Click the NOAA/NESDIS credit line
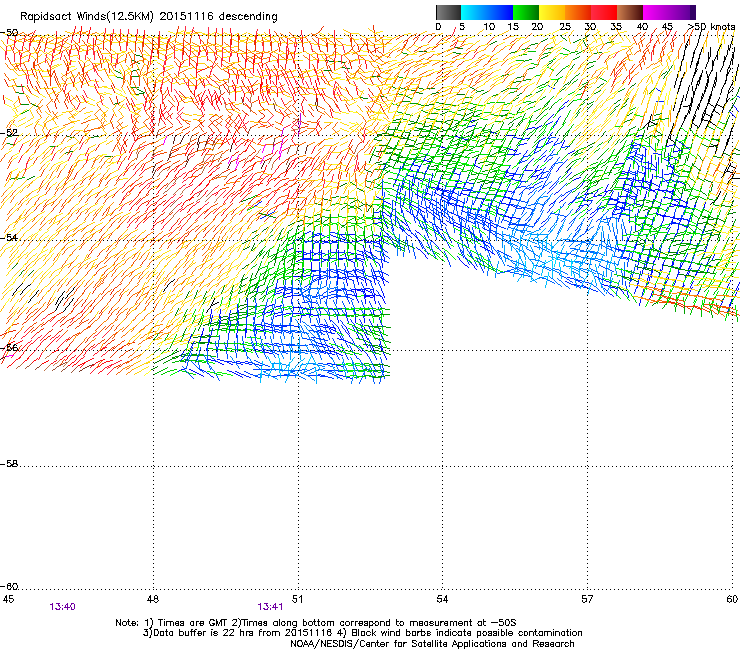 432,644
